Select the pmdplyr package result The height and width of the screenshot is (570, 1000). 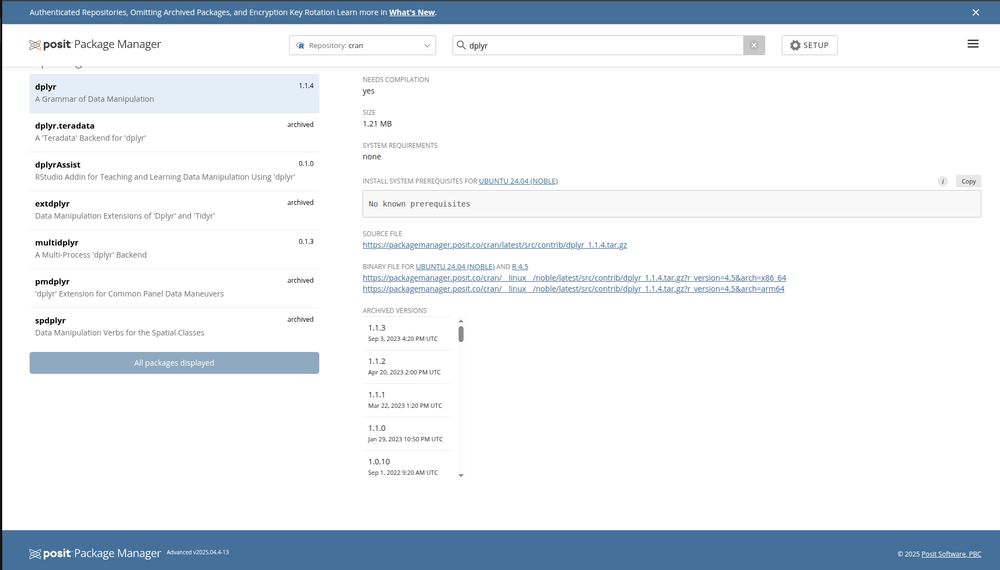(x=174, y=288)
